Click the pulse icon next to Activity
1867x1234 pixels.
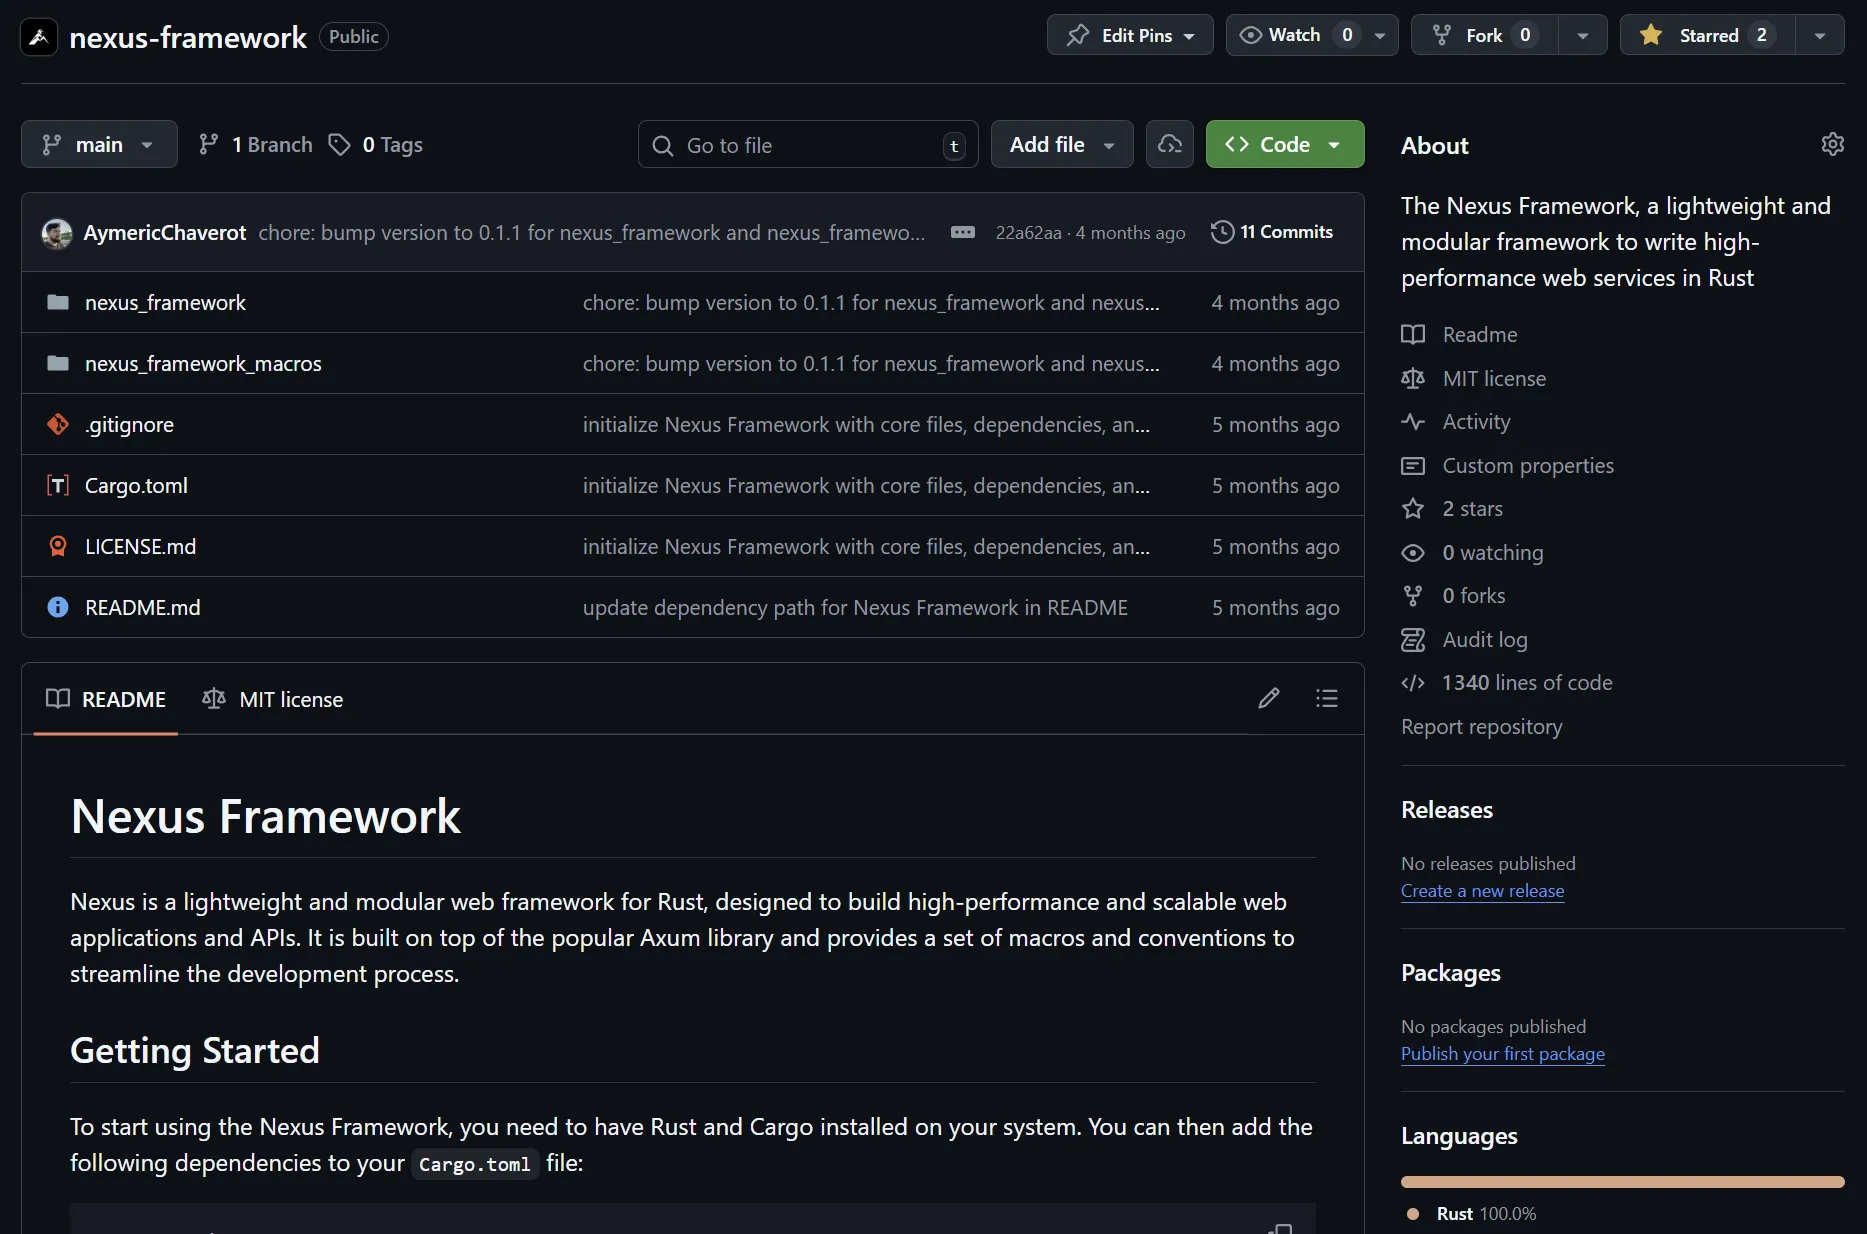click(1413, 421)
